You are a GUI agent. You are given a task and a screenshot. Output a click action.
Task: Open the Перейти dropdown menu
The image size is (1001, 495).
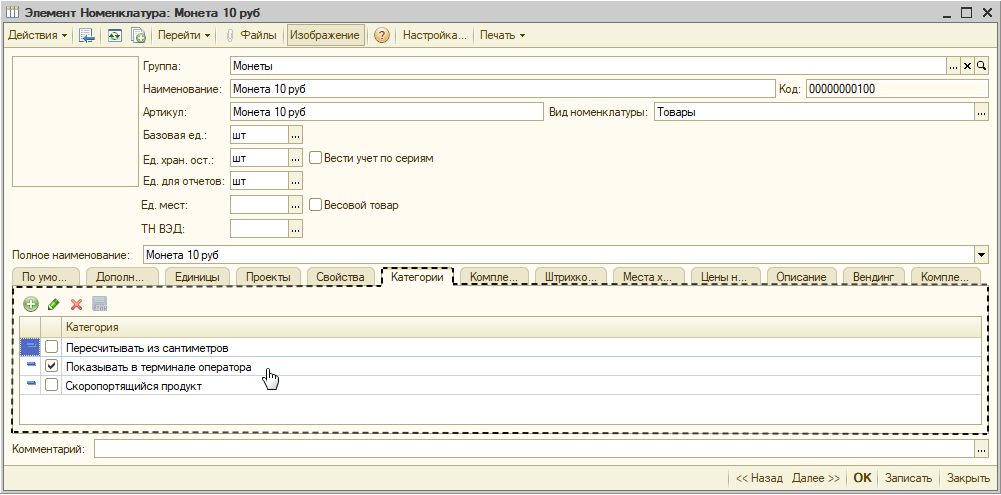click(184, 35)
